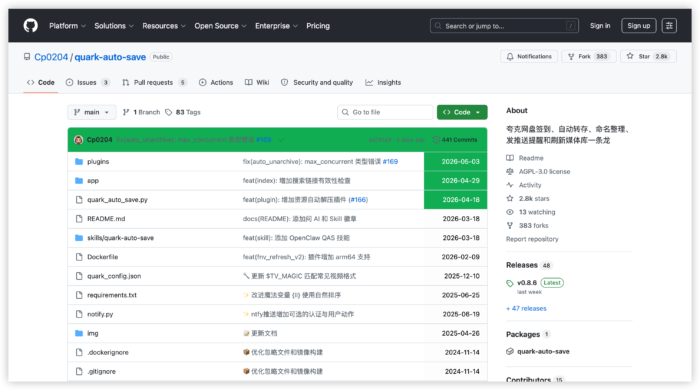Screen dimensions: 700x390
Task: Open the GitHub home logo
Action: pos(31,25)
